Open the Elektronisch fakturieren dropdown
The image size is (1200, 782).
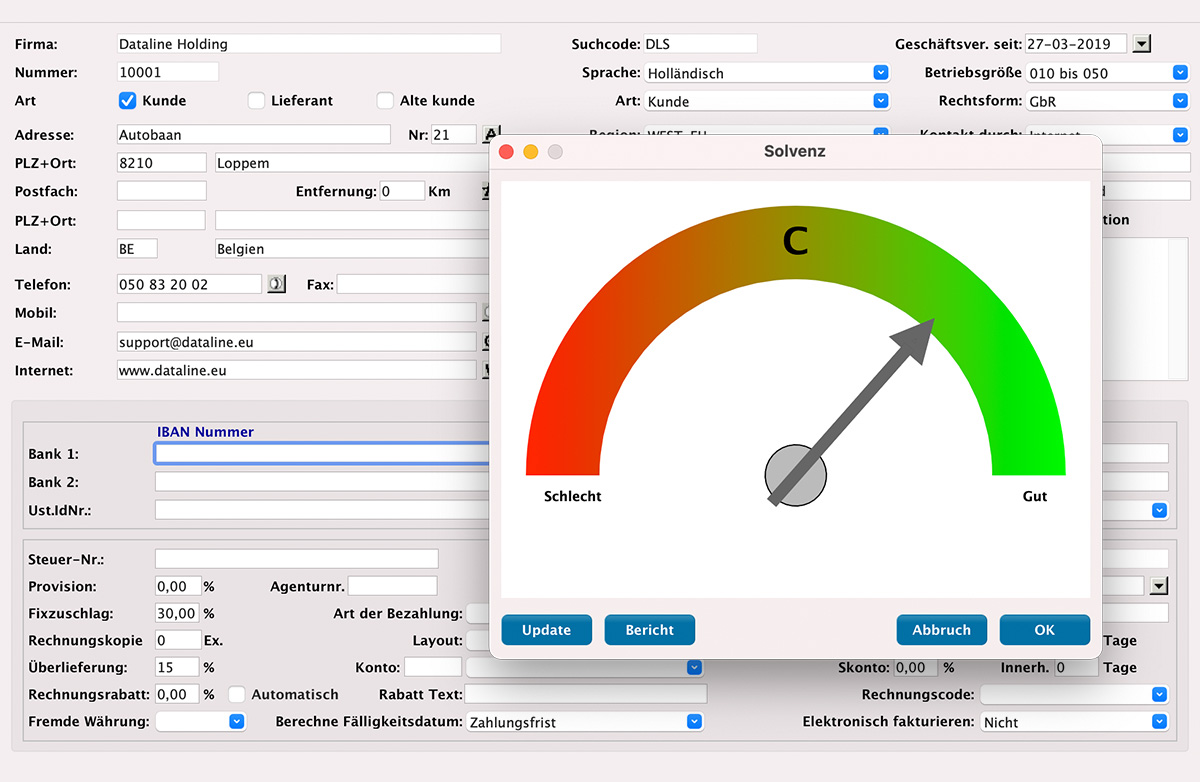tap(1159, 722)
